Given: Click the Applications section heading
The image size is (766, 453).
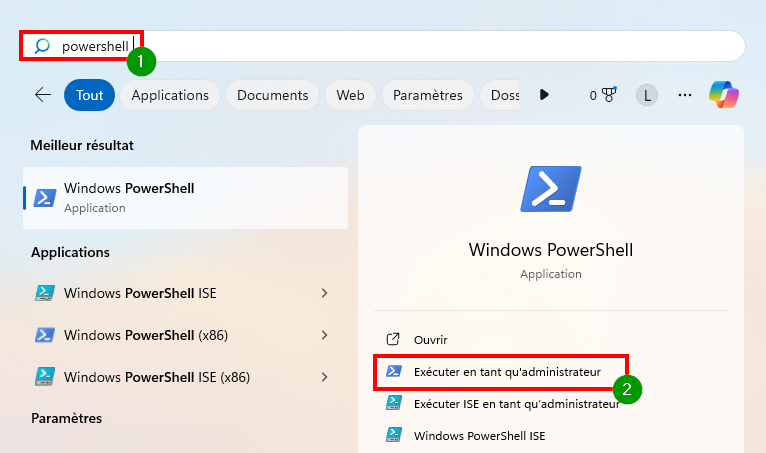Looking at the screenshot, I should tap(70, 252).
